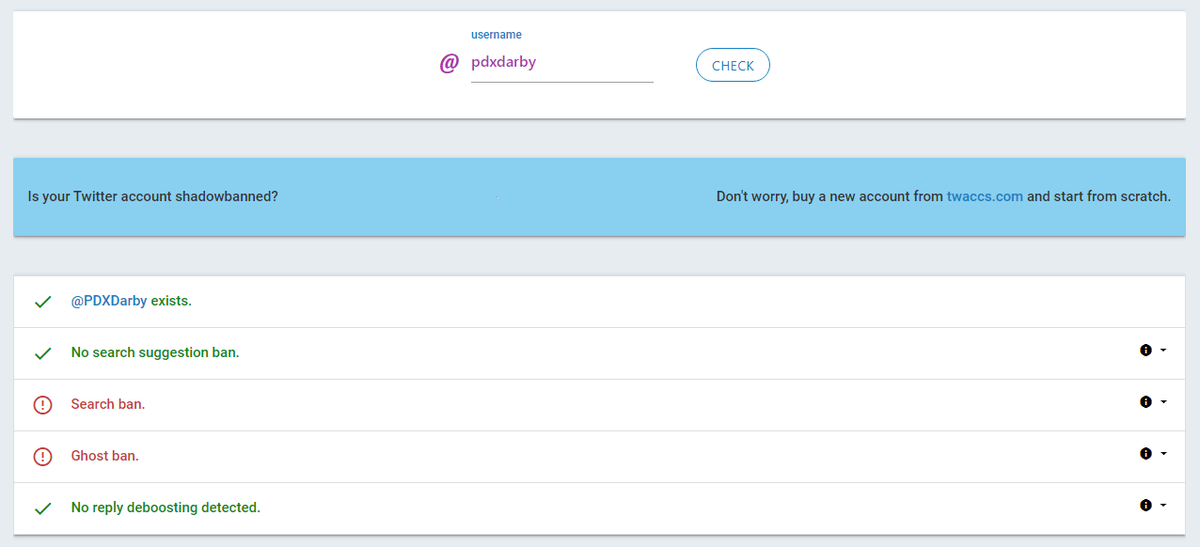Viewport: 1200px width, 547px height.
Task: Click the red warning icon beside Search ban
Action: (43, 405)
